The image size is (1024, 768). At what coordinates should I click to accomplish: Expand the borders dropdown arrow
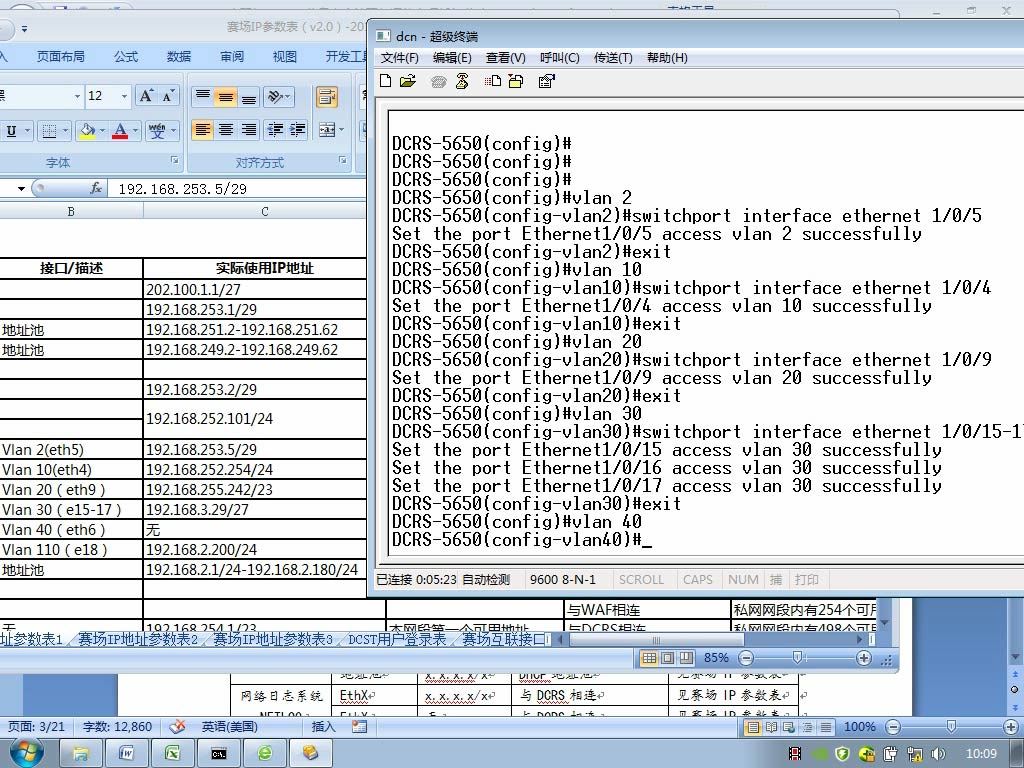pos(65,131)
